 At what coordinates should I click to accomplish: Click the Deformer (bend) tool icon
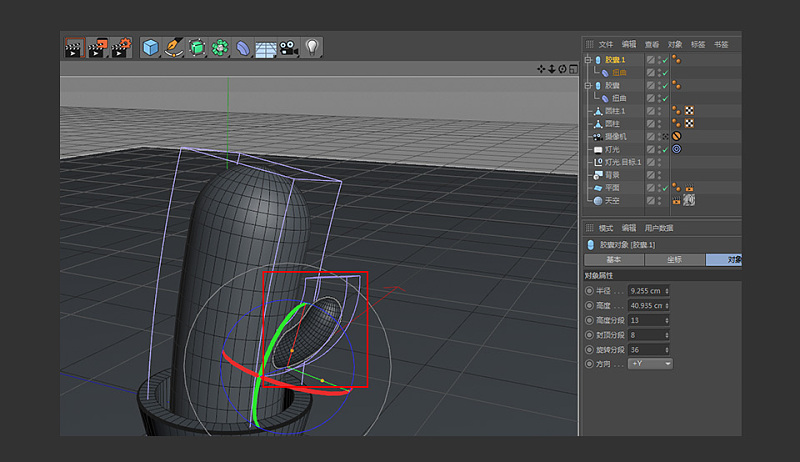click(x=243, y=47)
